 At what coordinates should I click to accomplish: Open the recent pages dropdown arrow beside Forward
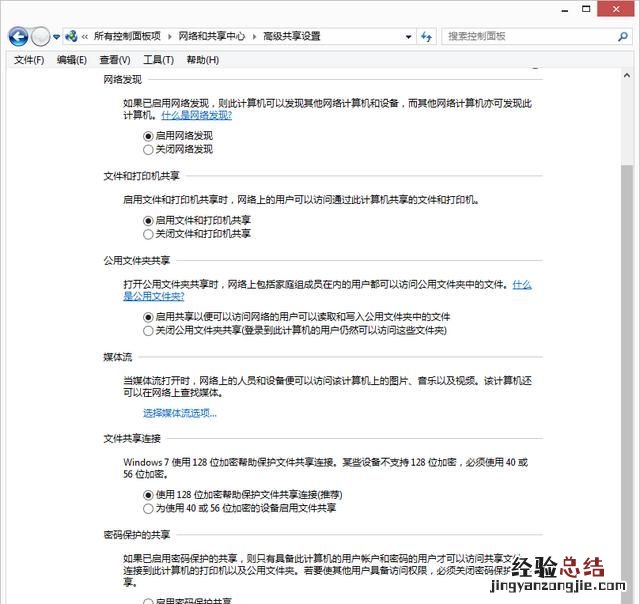pyautogui.click(x=56, y=37)
